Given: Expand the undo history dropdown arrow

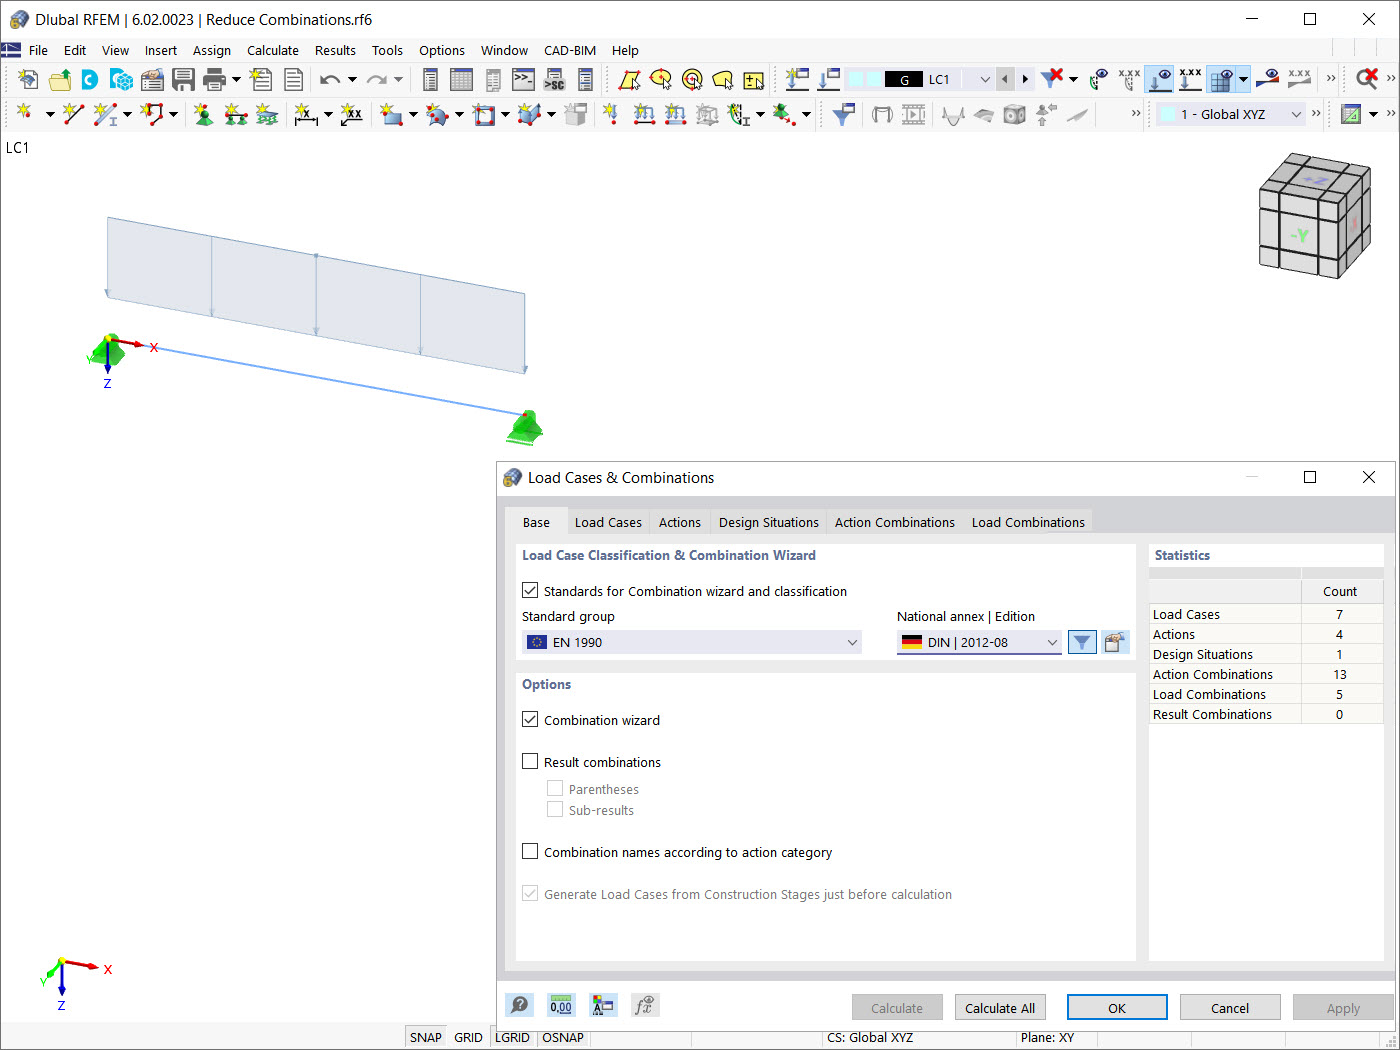Looking at the screenshot, I should click(352, 79).
